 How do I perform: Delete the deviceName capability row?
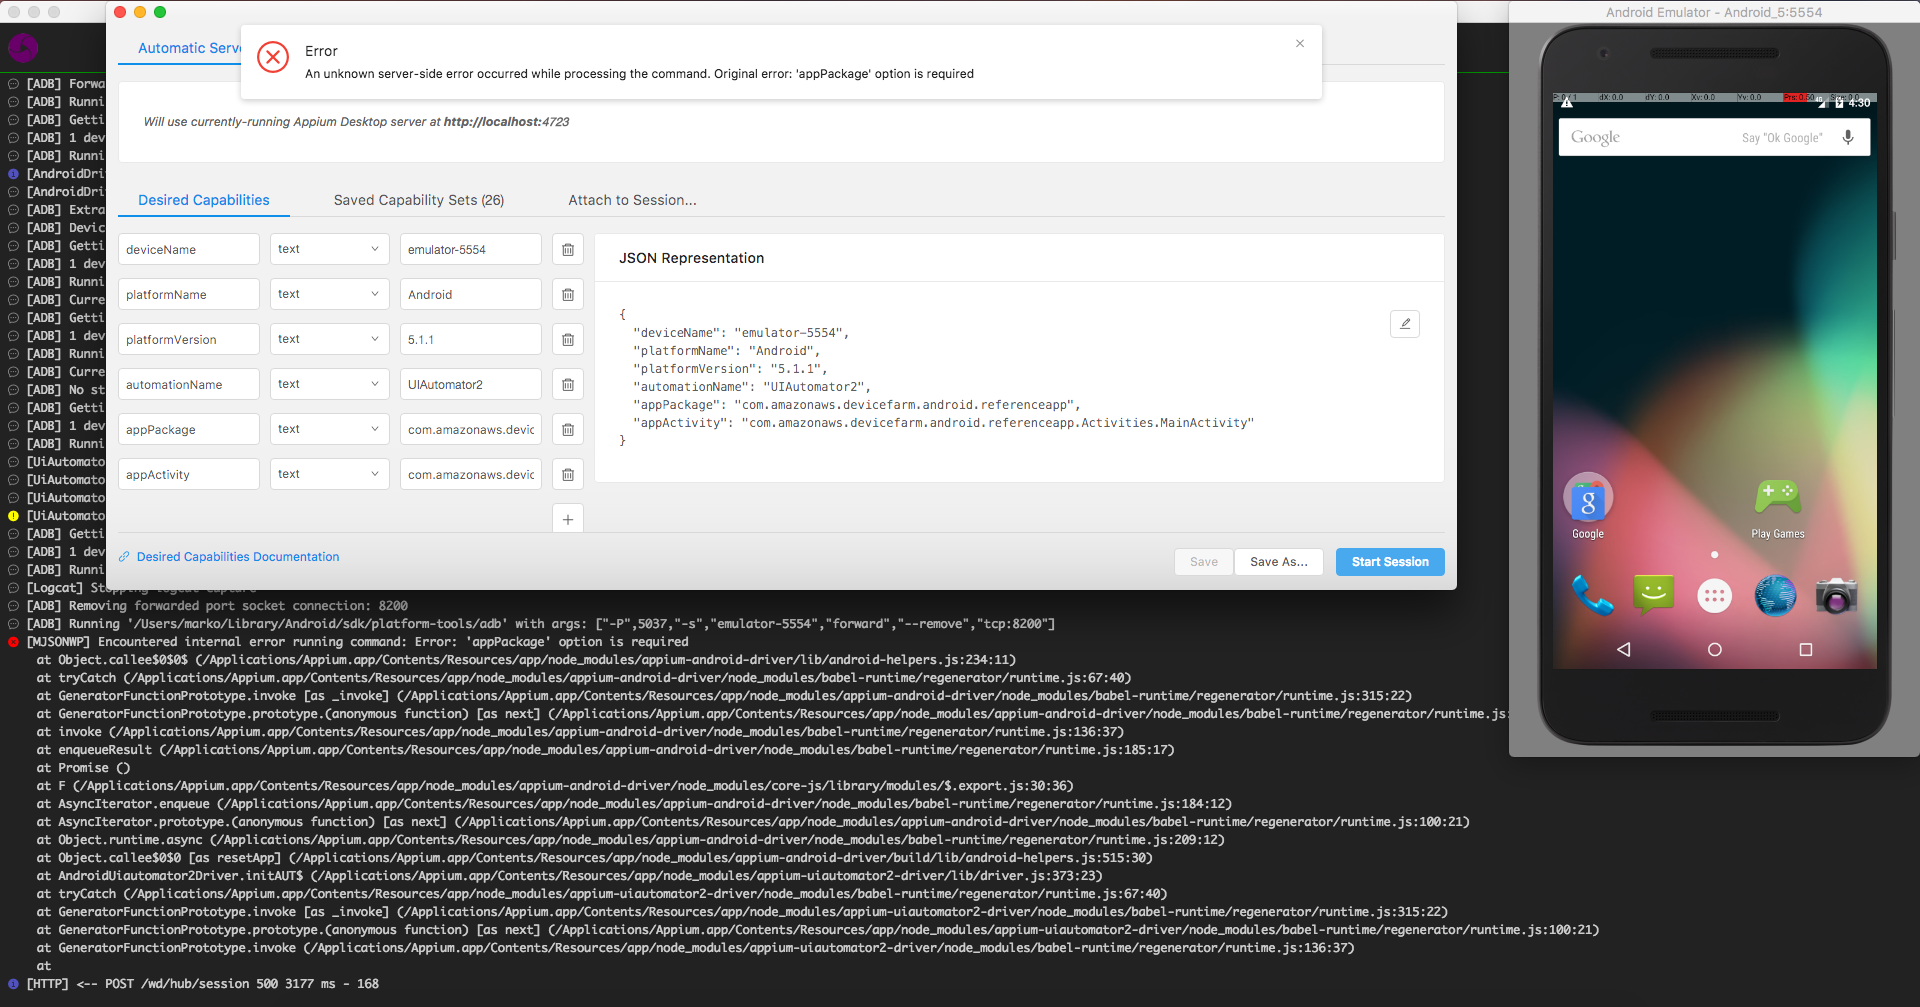568,249
